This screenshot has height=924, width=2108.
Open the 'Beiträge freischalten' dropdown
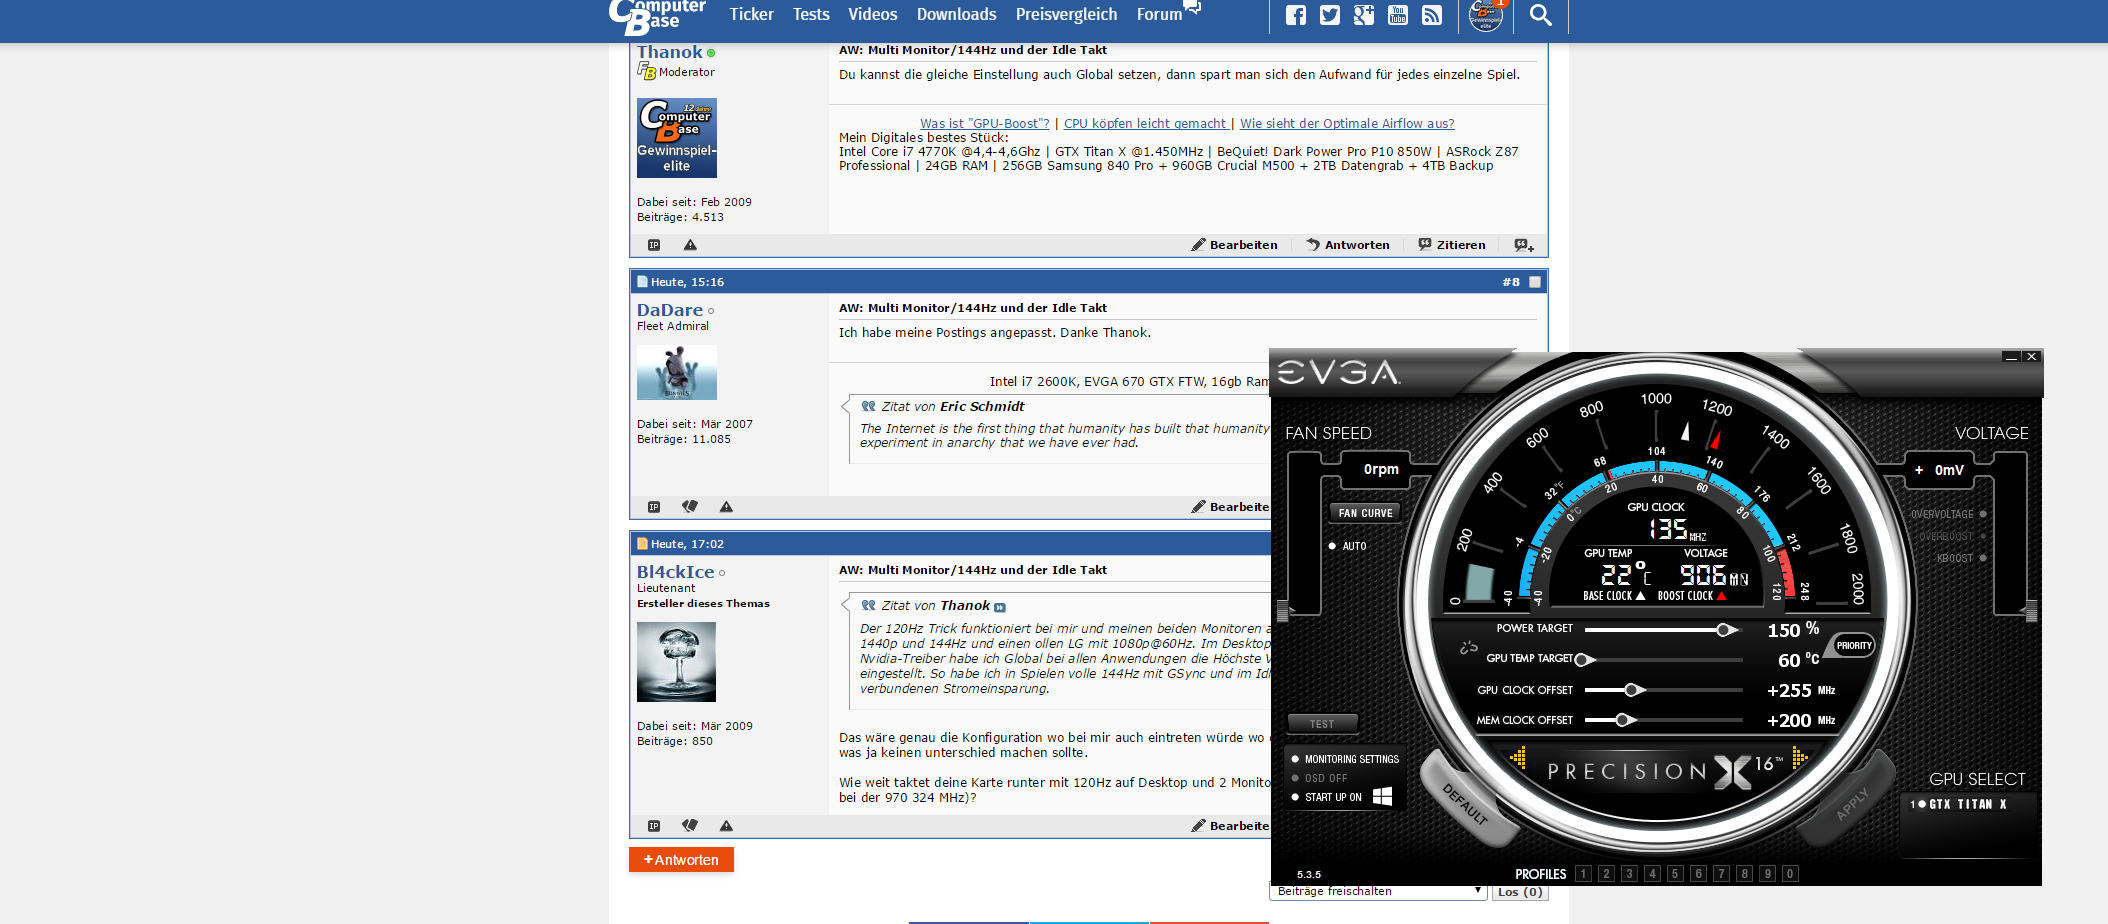1378,891
